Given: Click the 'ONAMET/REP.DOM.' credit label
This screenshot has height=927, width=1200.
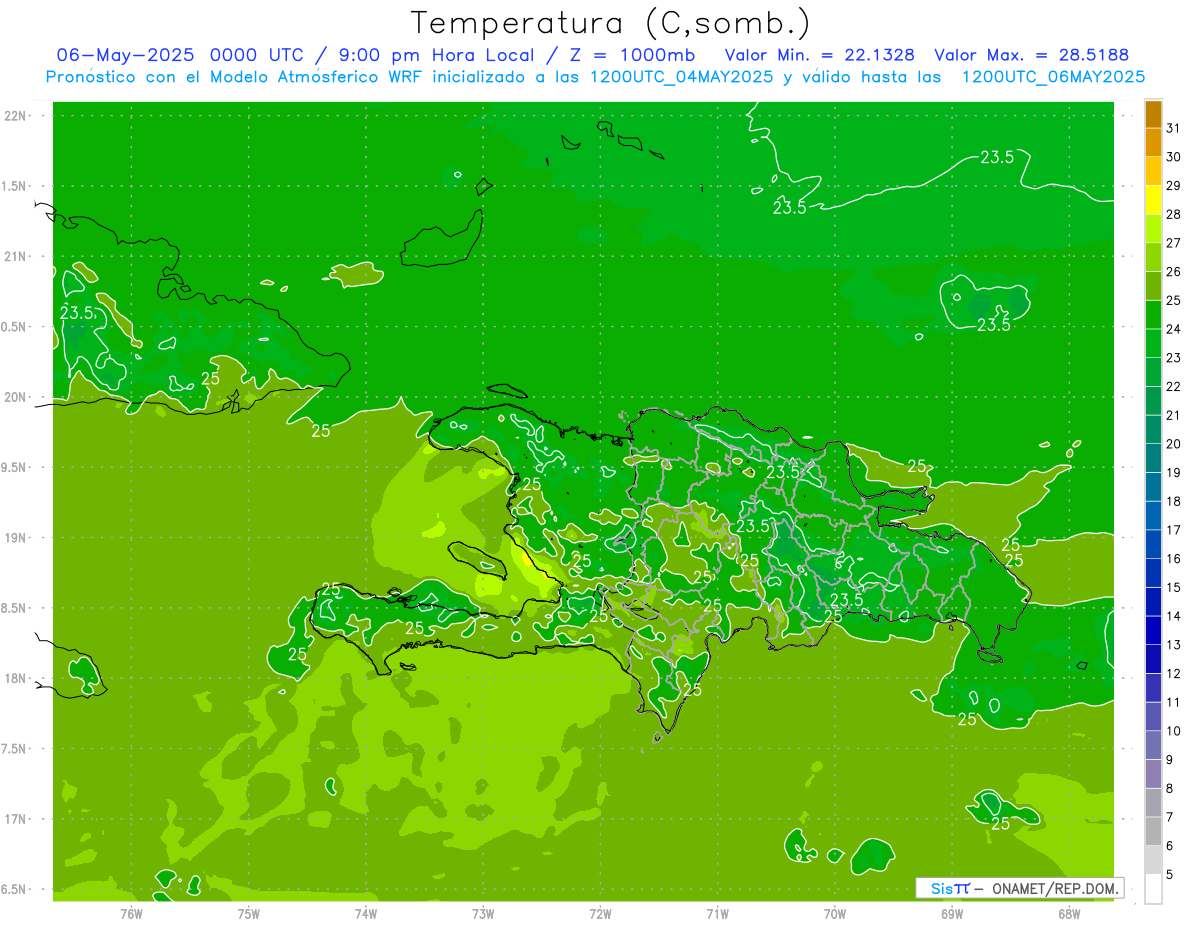Looking at the screenshot, I should (x=1057, y=888).
